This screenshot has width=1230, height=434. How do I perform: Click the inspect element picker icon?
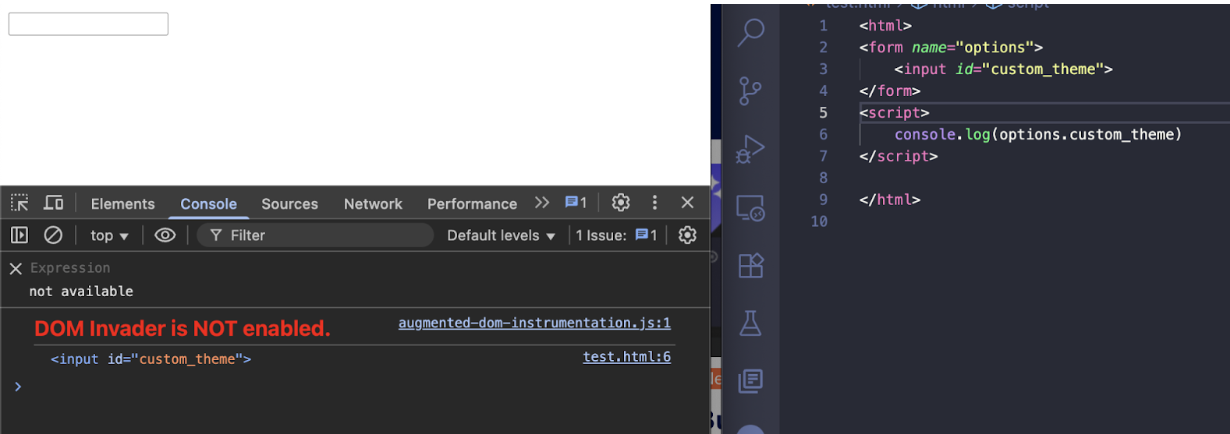point(20,203)
